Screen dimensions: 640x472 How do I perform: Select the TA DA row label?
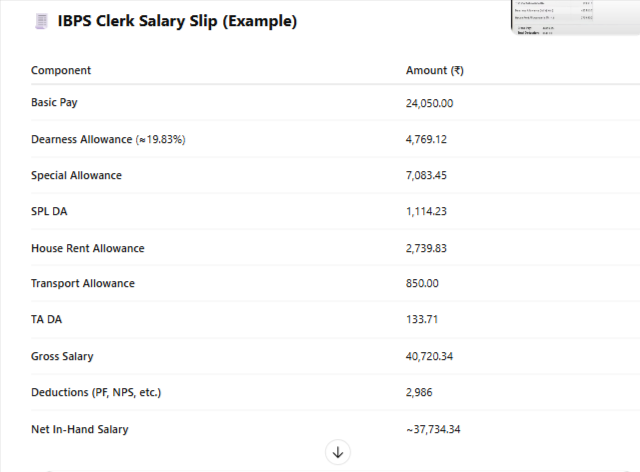(x=48, y=320)
